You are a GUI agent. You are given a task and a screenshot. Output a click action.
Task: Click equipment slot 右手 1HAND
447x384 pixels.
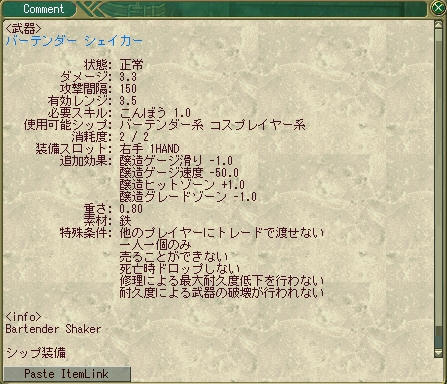coord(149,149)
